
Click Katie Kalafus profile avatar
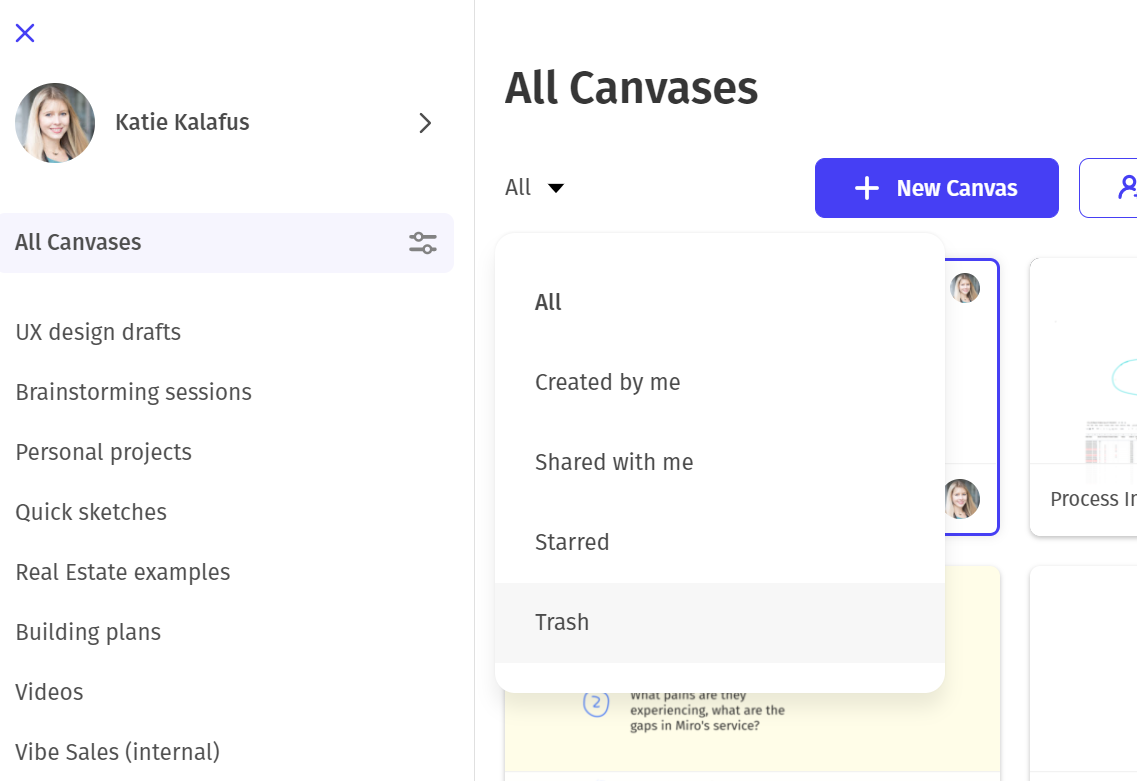point(55,123)
